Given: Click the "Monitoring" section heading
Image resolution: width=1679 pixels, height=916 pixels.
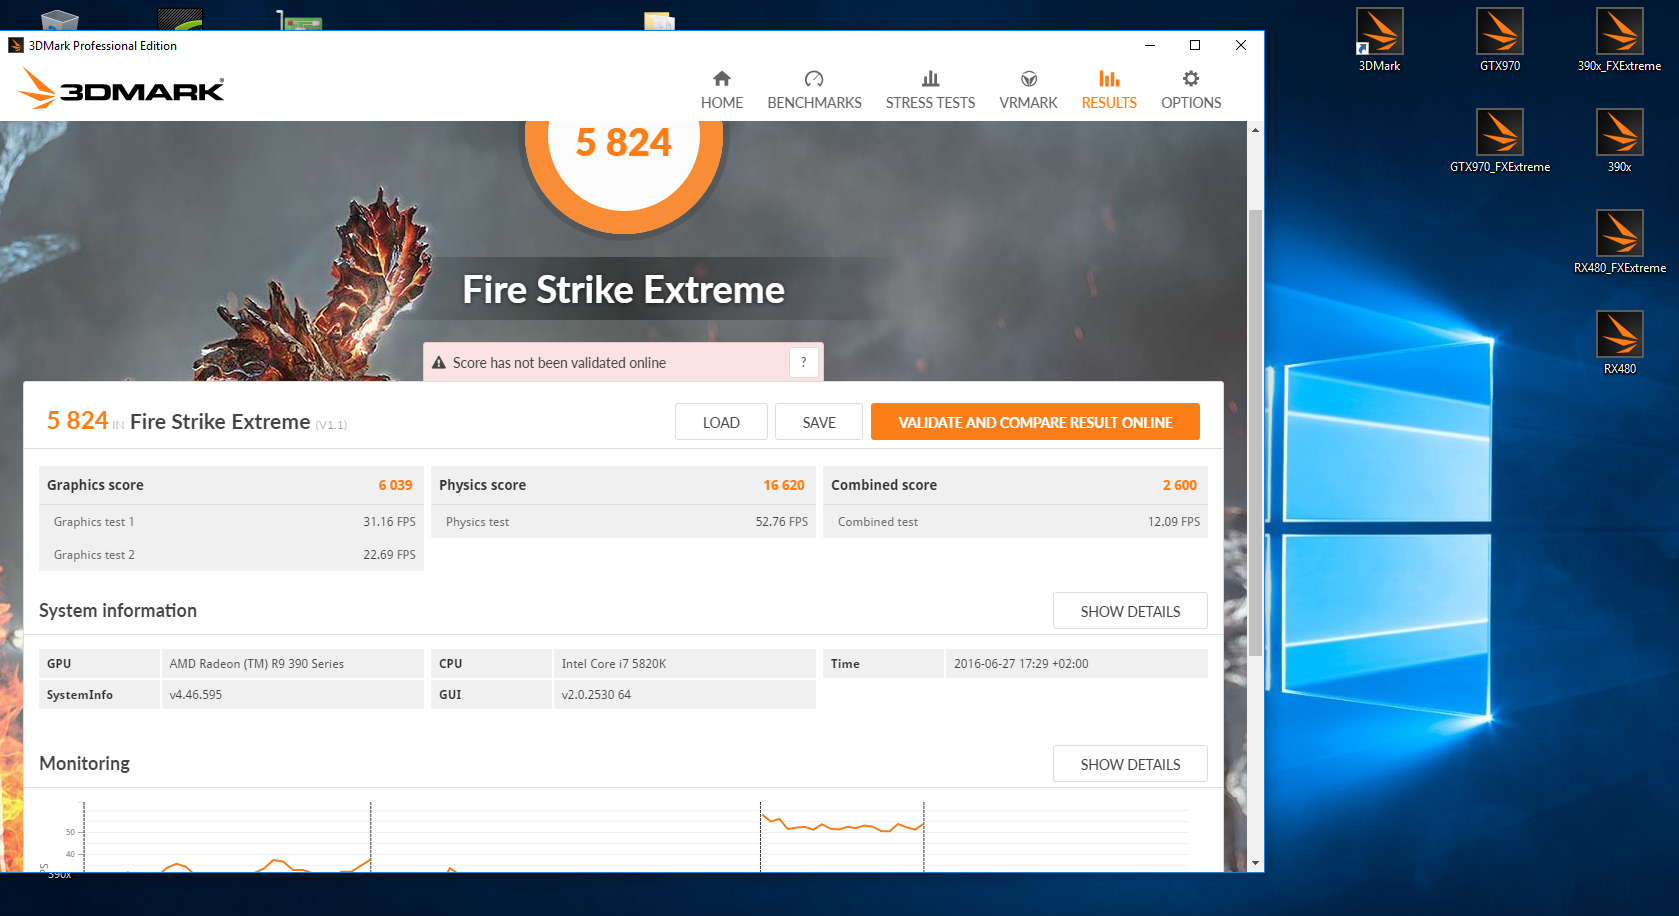Looking at the screenshot, I should click(85, 764).
